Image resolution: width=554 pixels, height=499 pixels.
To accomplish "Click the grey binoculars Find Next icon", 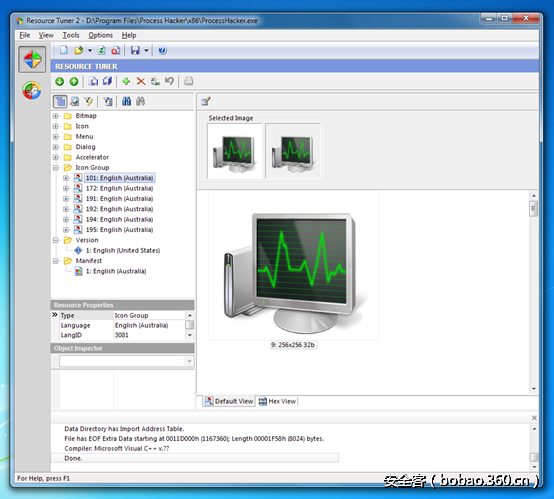I will [141, 102].
